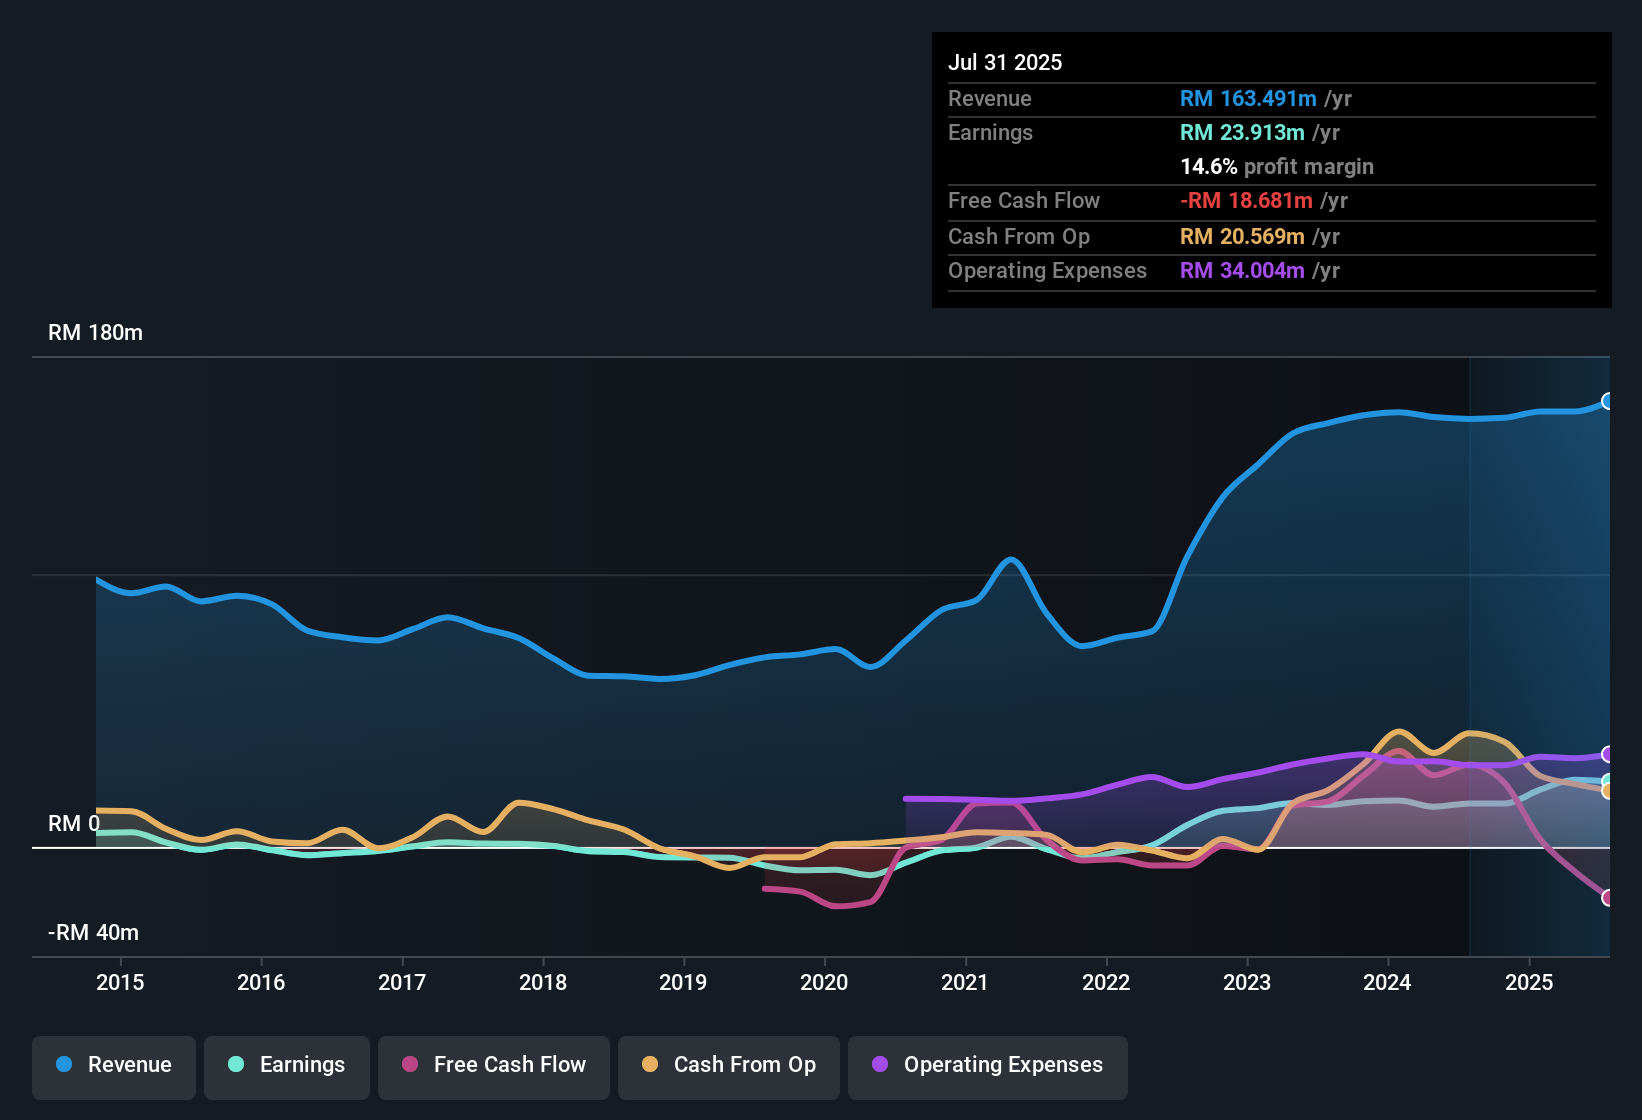Click the 2020 label on the time axis

pyautogui.click(x=824, y=982)
